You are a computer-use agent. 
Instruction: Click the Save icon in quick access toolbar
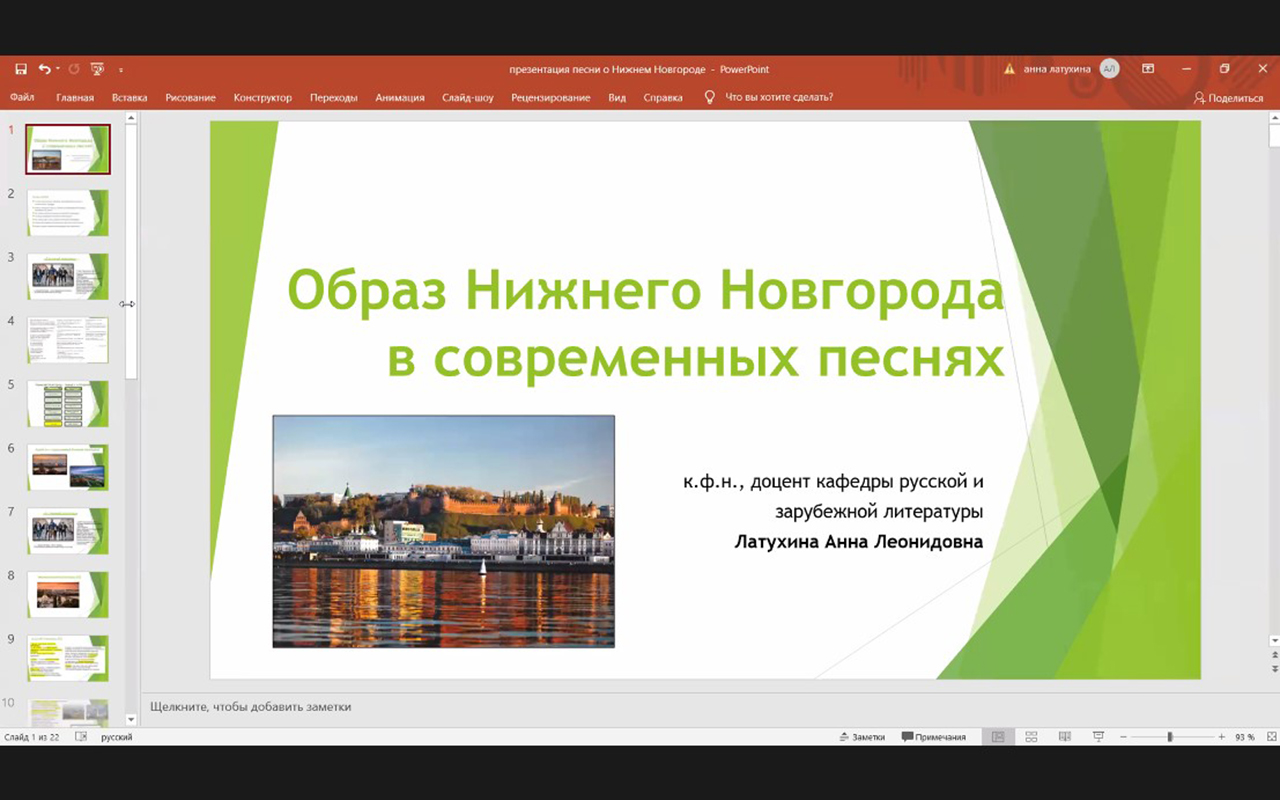pos(20,69)
